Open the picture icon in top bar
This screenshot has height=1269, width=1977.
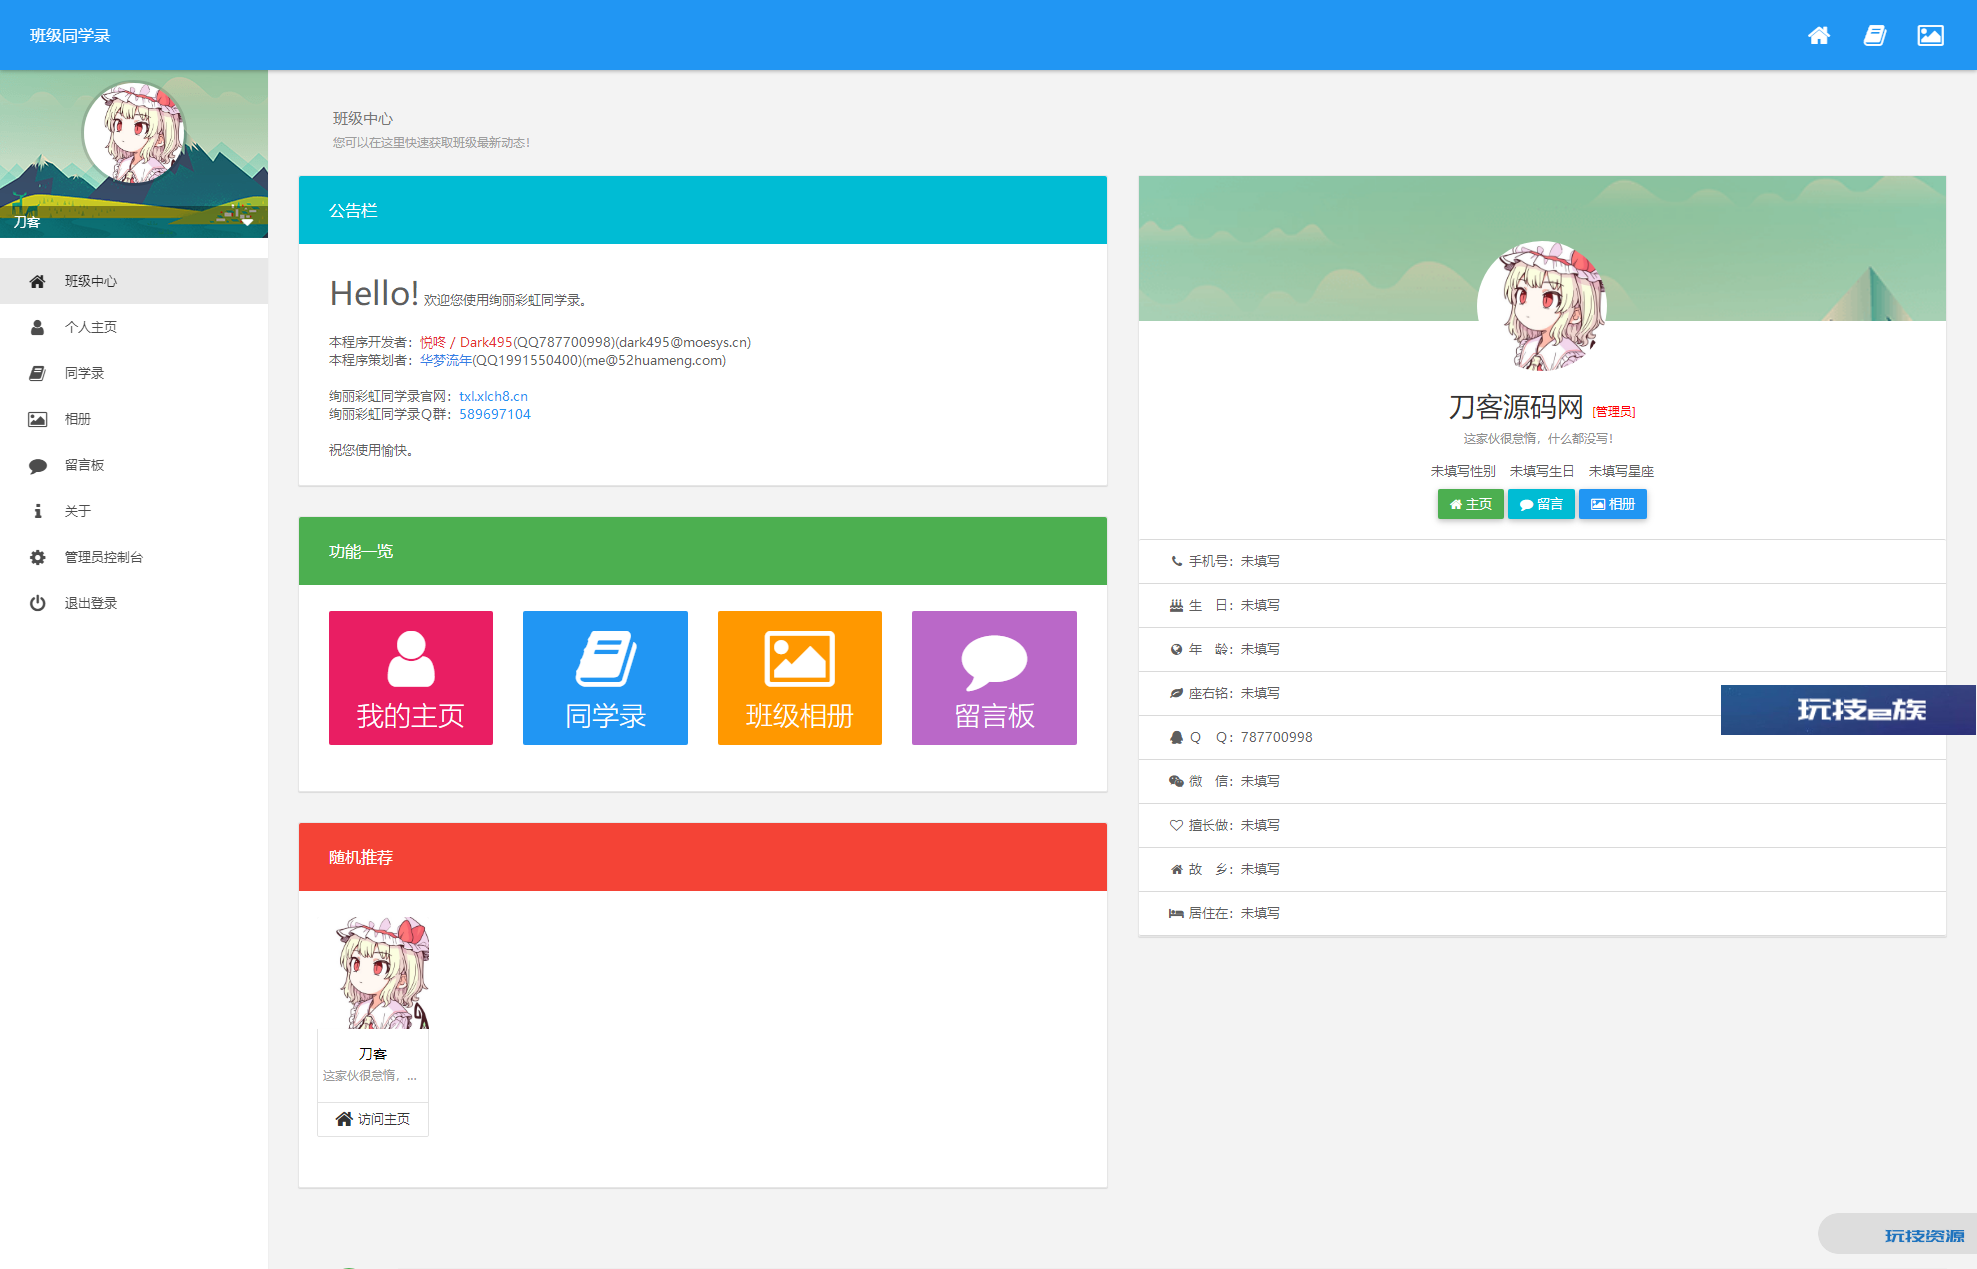tap(1930, 36)
